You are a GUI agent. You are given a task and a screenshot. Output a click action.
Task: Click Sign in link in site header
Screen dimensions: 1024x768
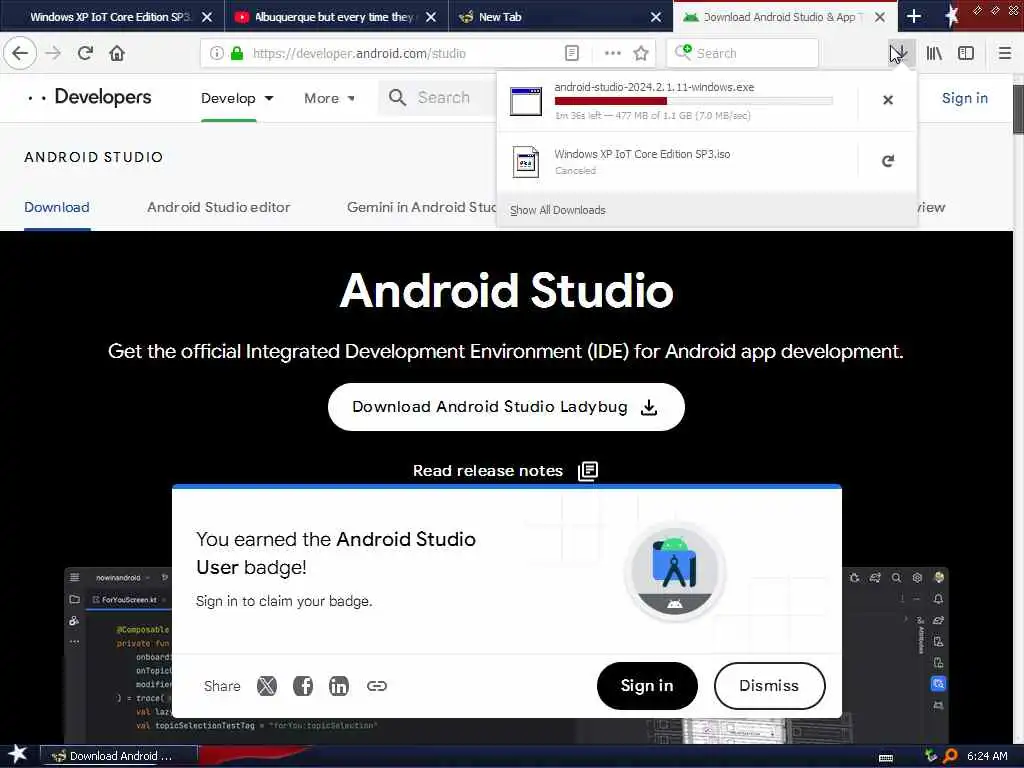pyautogui.click(x=964, y=98)
